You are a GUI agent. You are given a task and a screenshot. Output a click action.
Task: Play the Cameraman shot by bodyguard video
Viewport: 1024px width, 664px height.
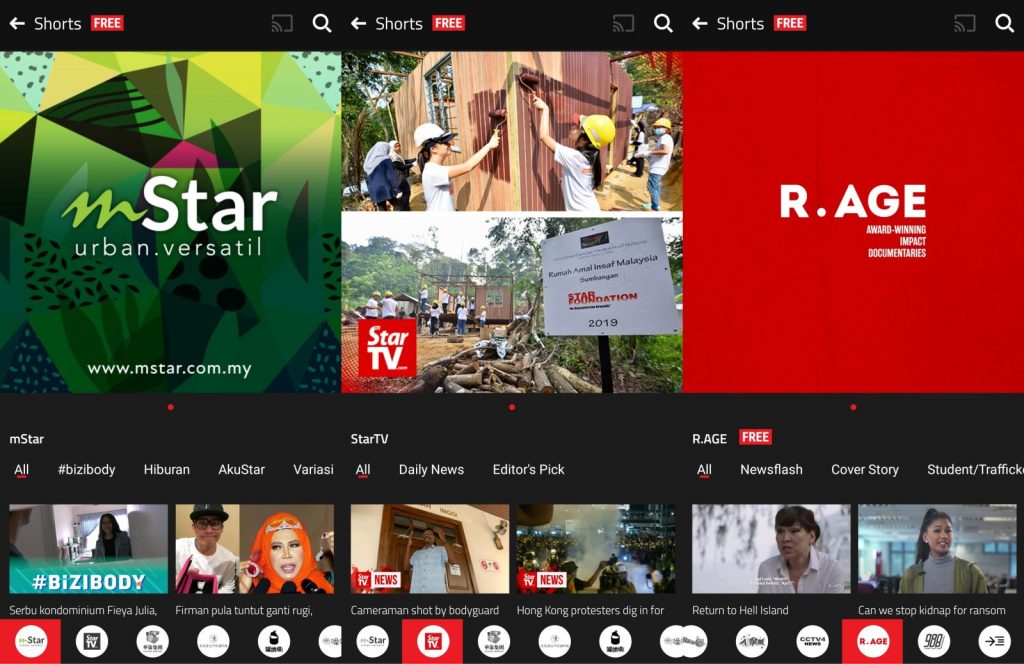pos(430,548)
